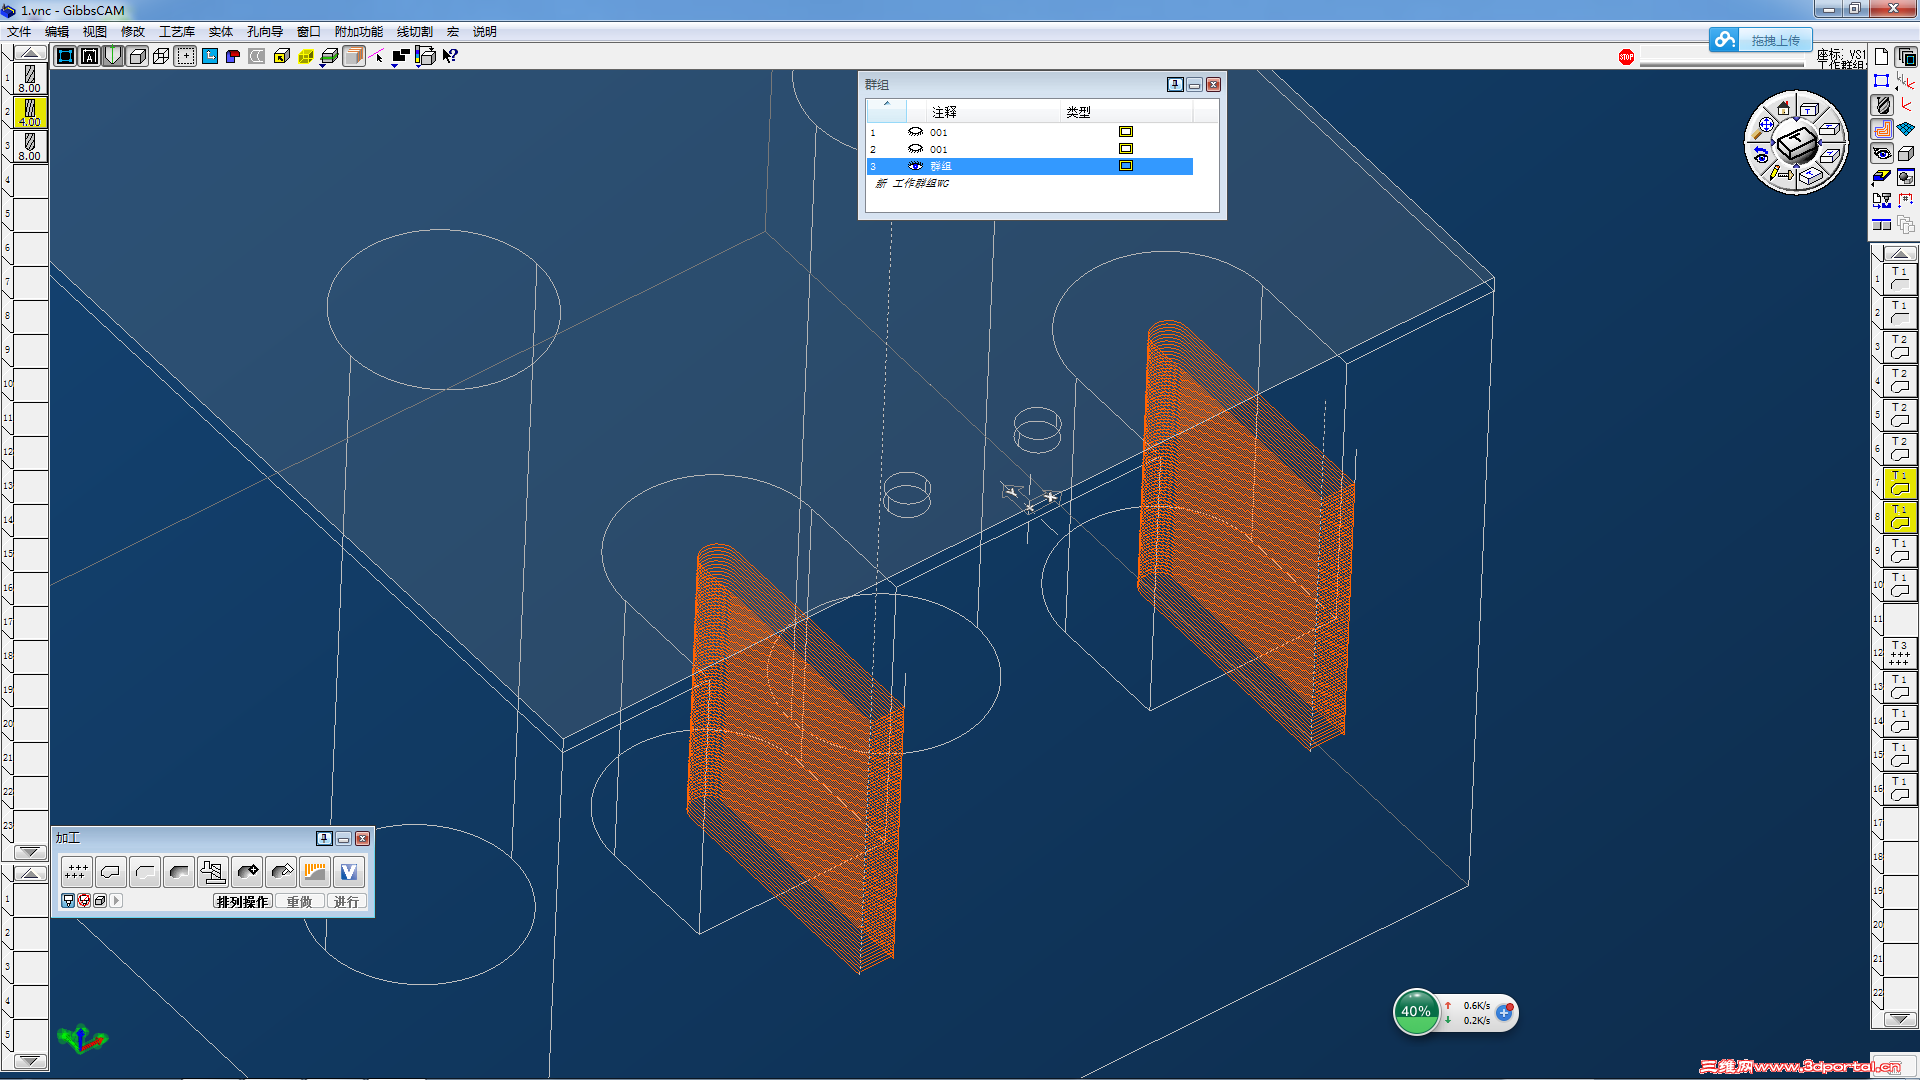Screen dimensions: 1920x1080
Task: Show workgroup 1 with eye icon
Action: (x=915, y=132)
